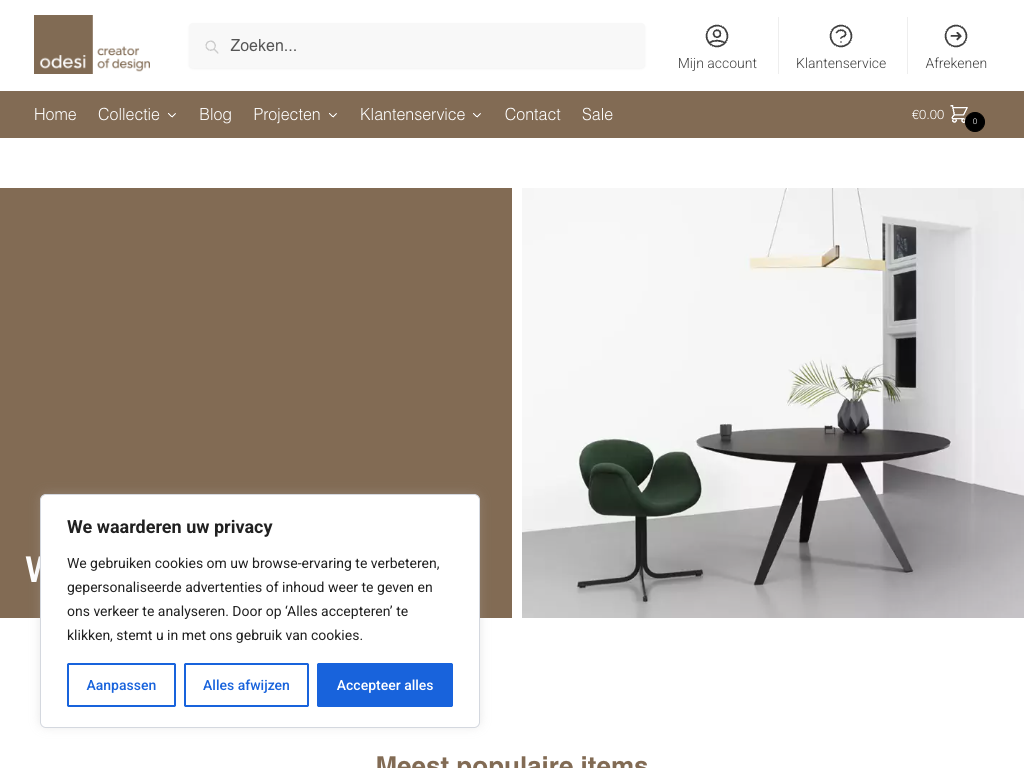1024x768 pixels.
Task: Open Mijn account user icon
Action: point(716,36)
